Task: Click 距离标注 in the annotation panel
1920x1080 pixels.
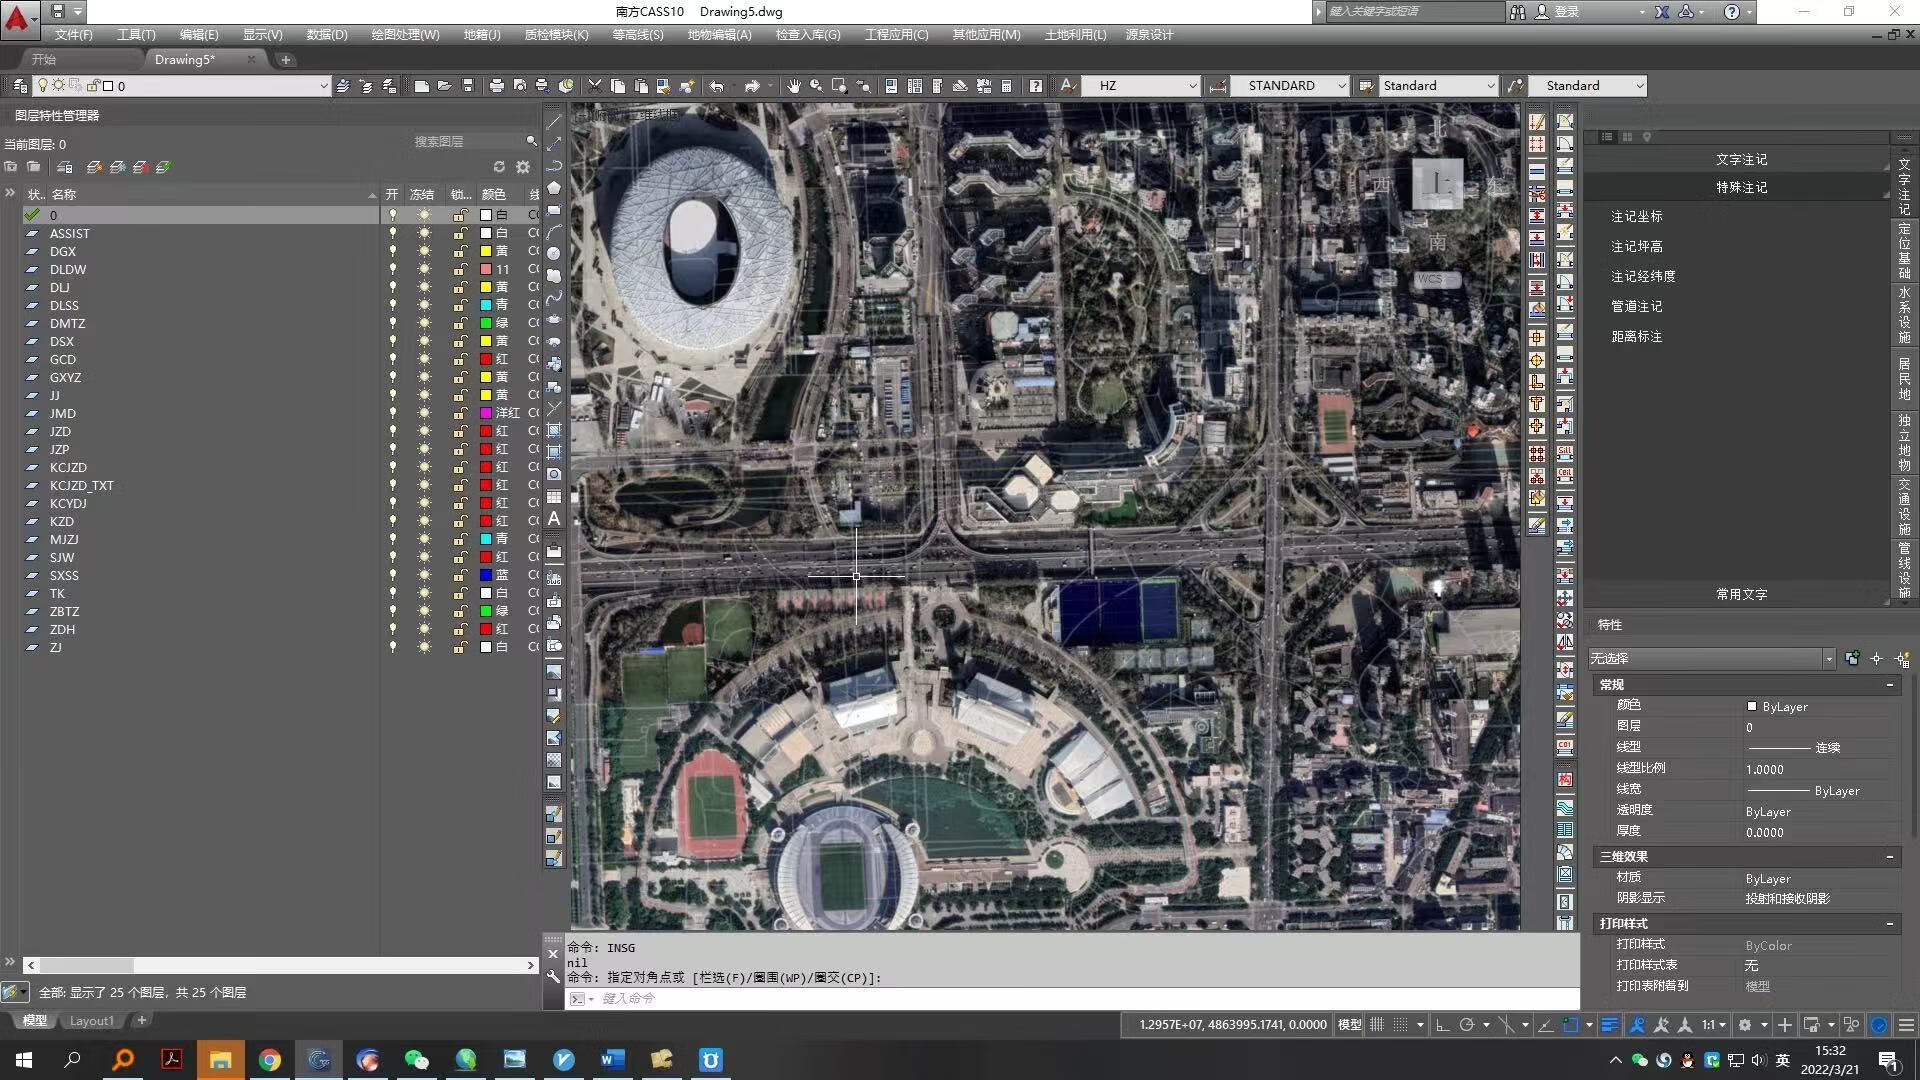Action: (1636, 336)
